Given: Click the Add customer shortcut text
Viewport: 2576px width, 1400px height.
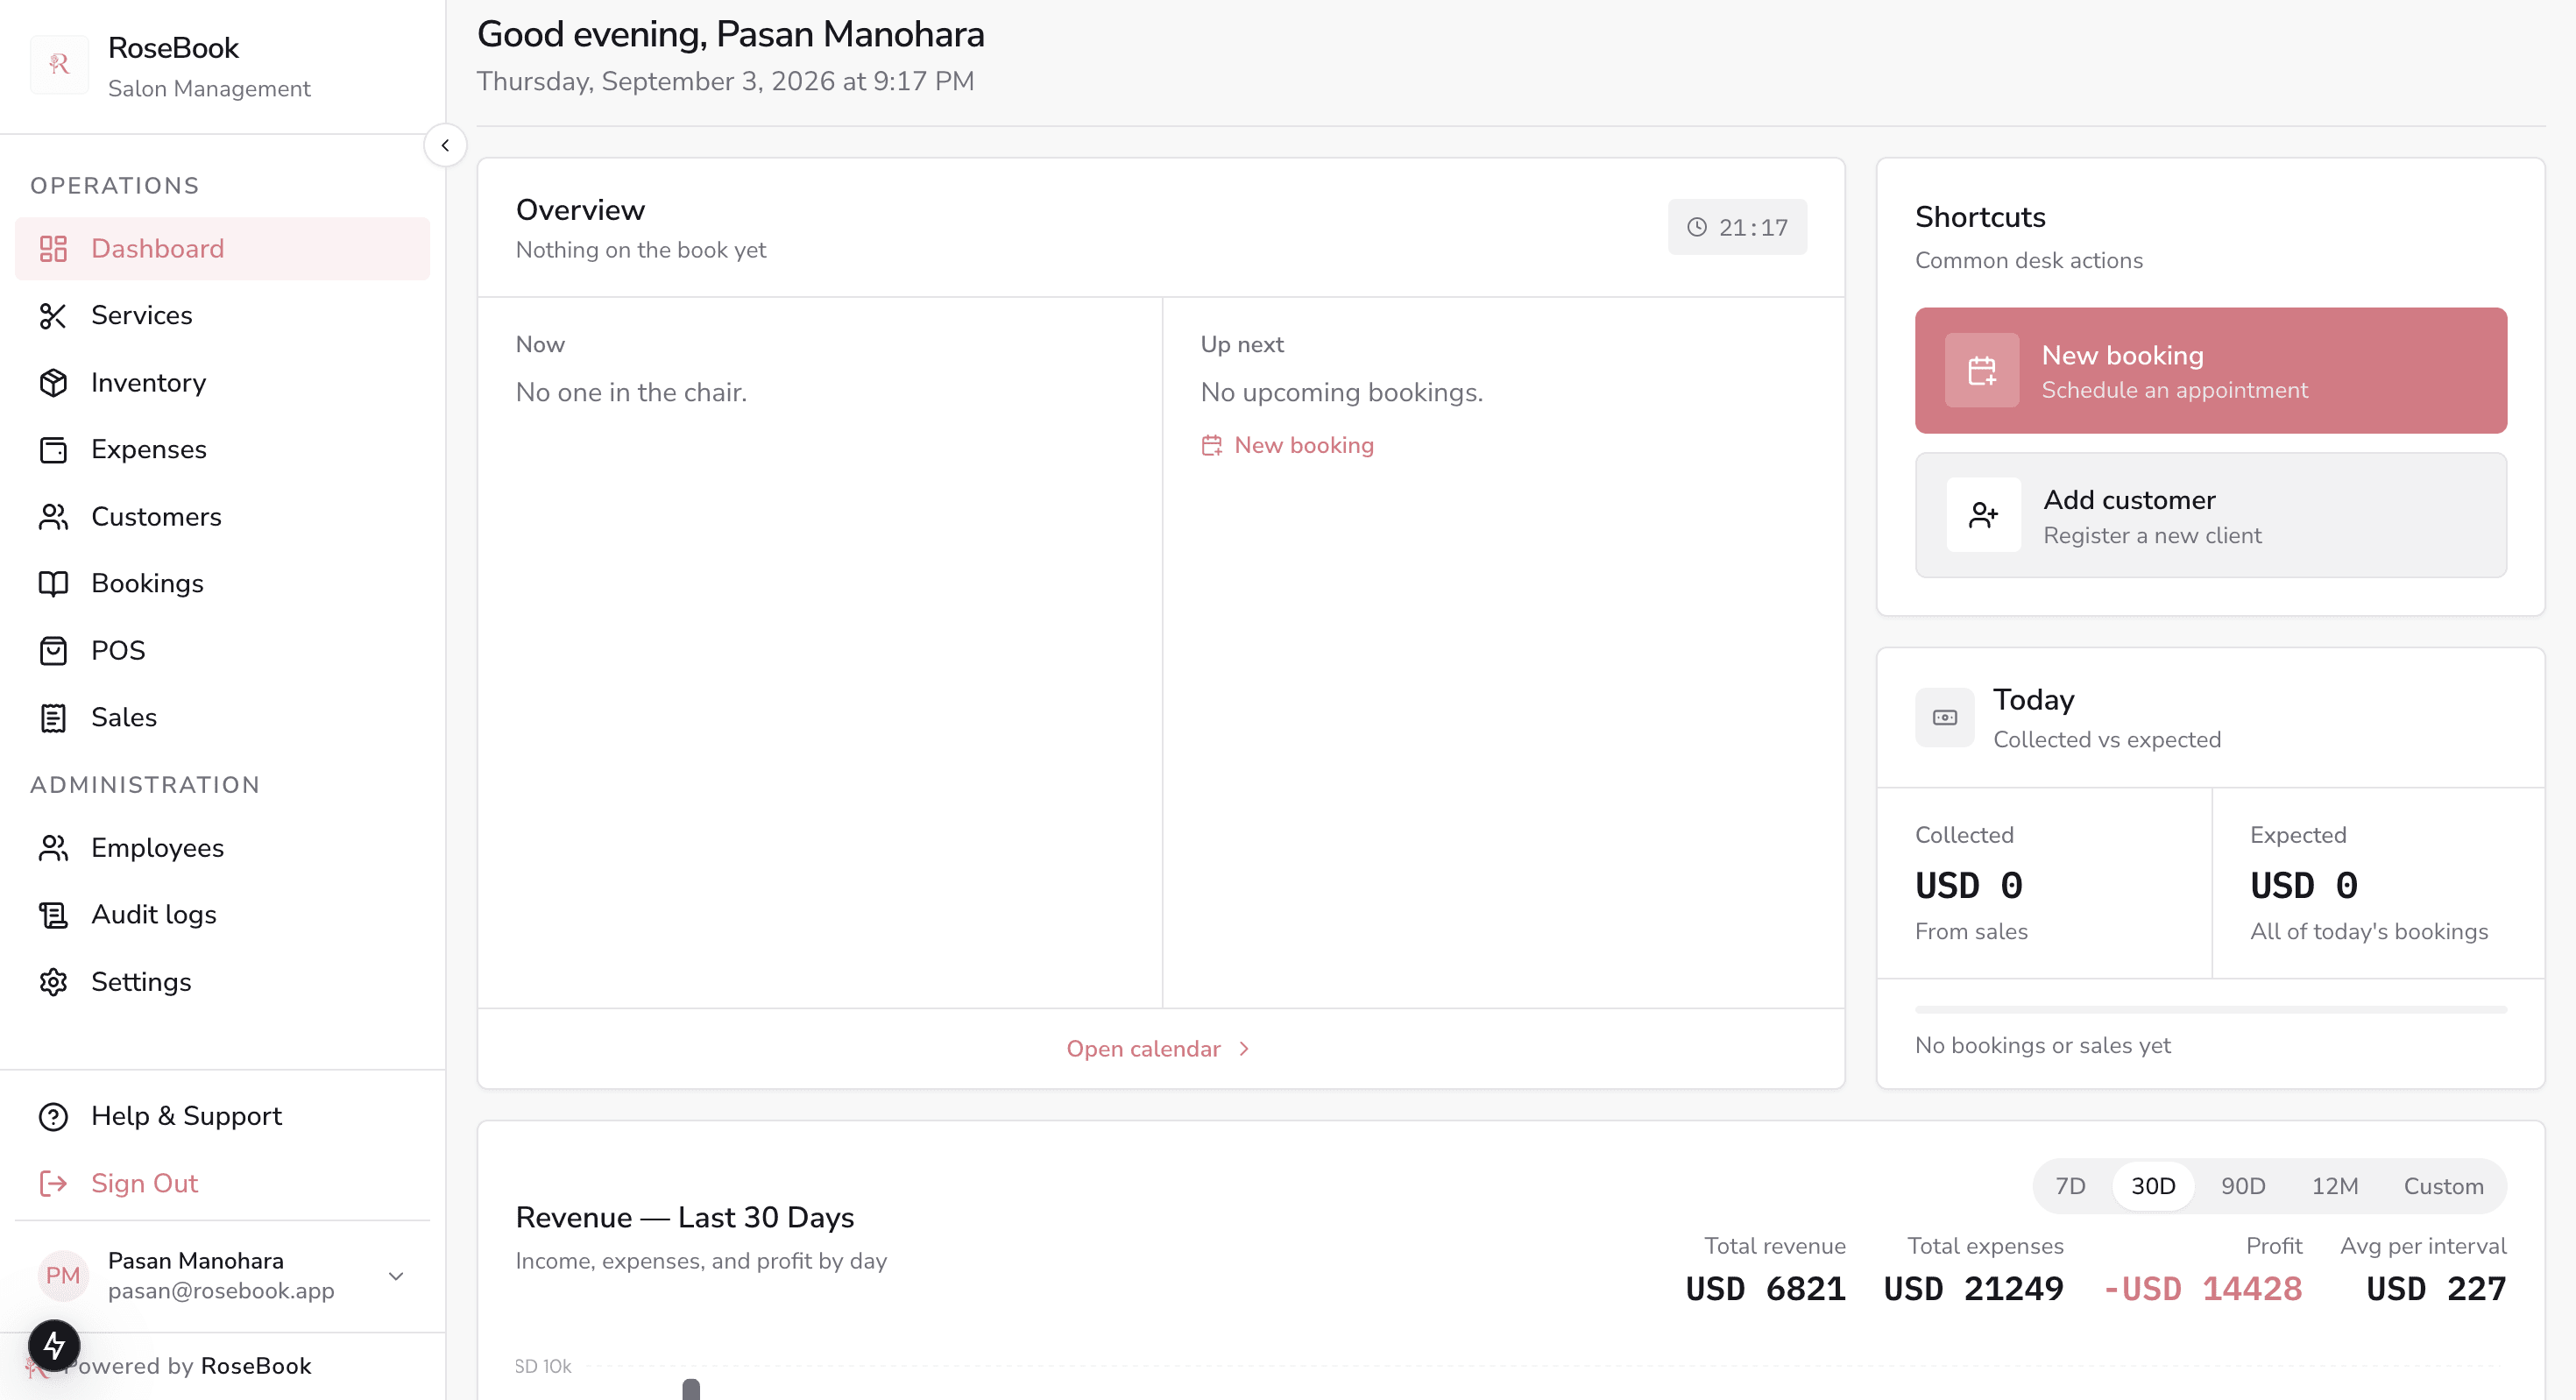Looking at the screenshot, I should [x=2129, y=499].
